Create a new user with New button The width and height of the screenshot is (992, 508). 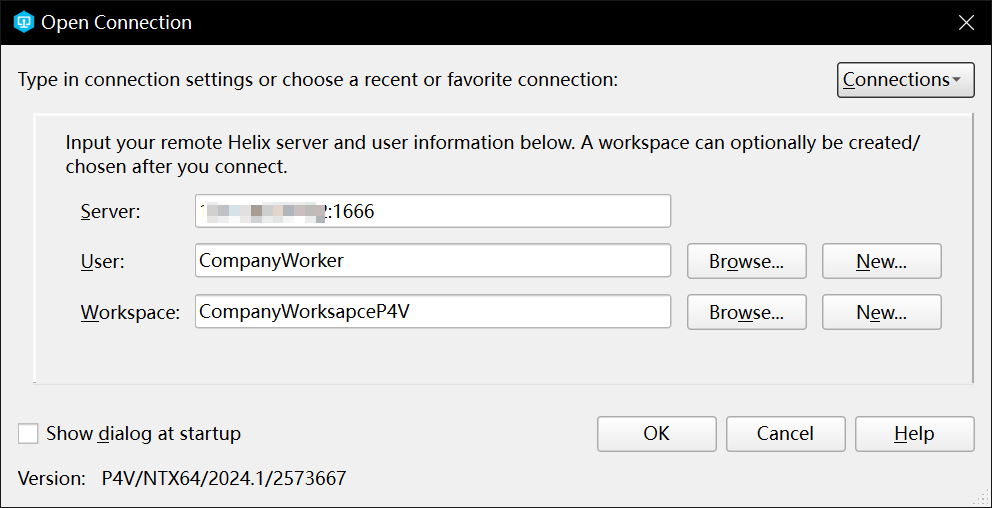tap(882, 261)
